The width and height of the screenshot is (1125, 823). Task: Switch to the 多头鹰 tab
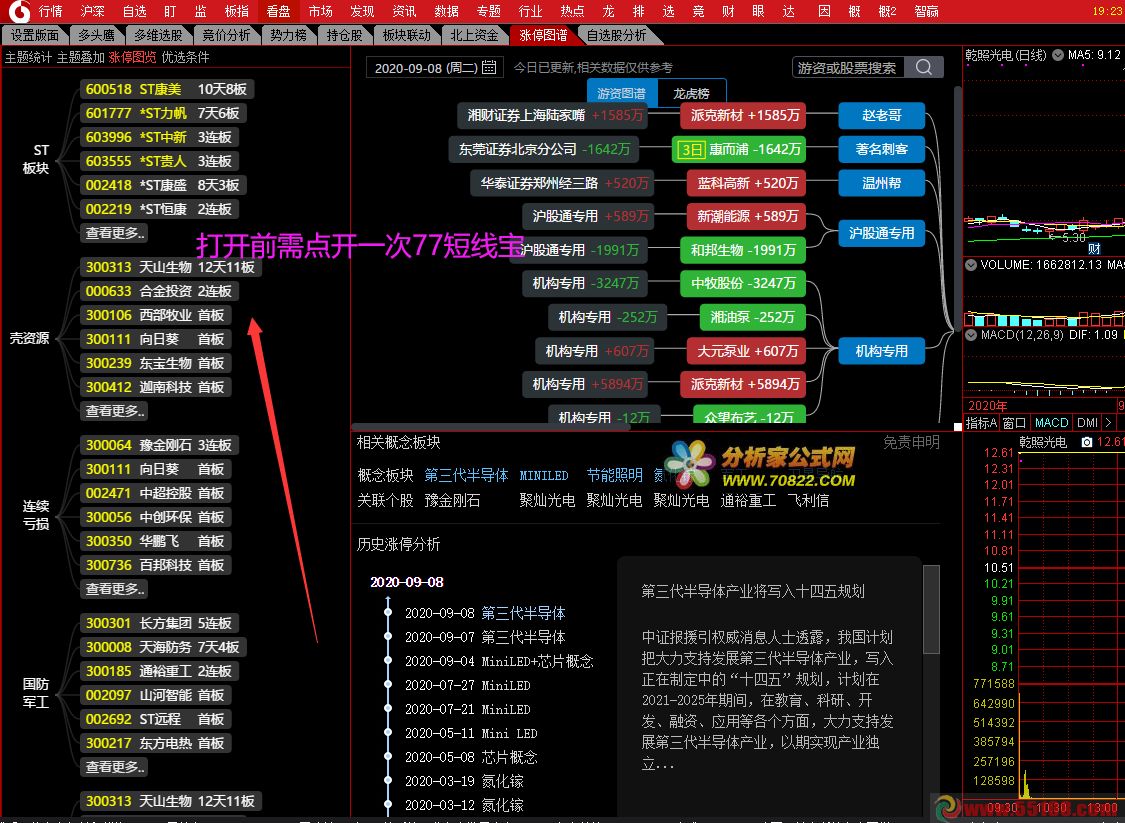(x=96, y=35)
